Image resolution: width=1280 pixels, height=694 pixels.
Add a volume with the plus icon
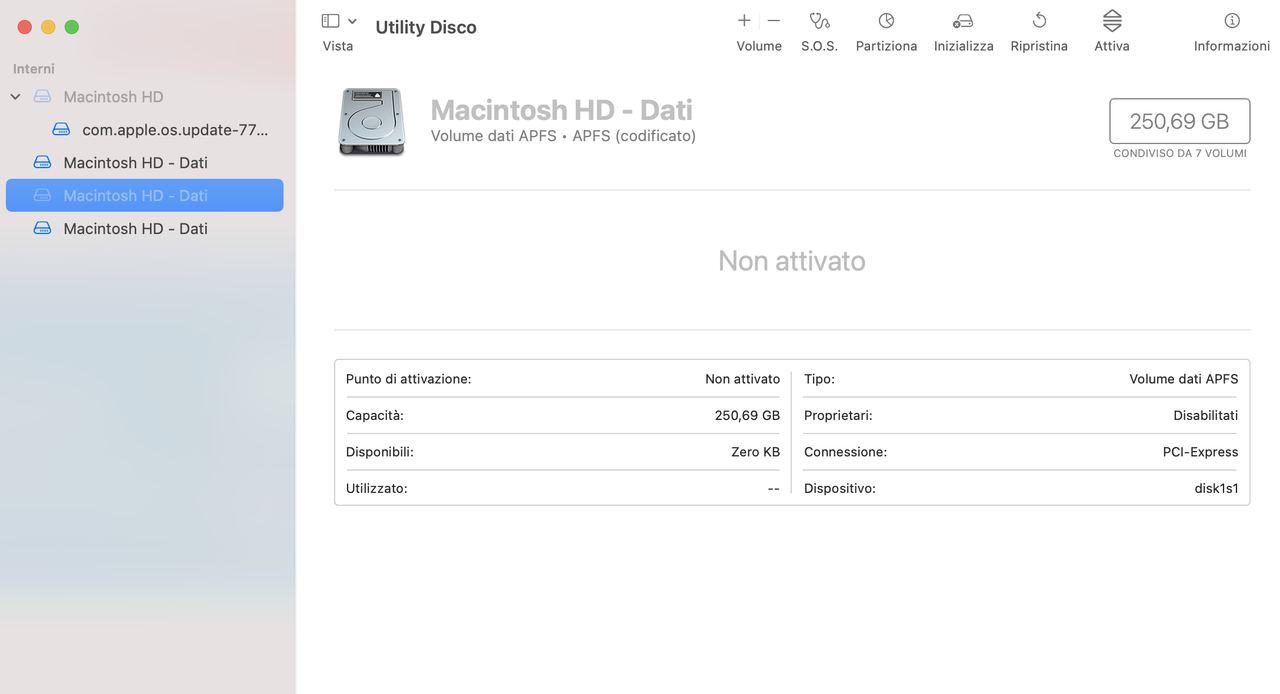click(x=744, y=20)
